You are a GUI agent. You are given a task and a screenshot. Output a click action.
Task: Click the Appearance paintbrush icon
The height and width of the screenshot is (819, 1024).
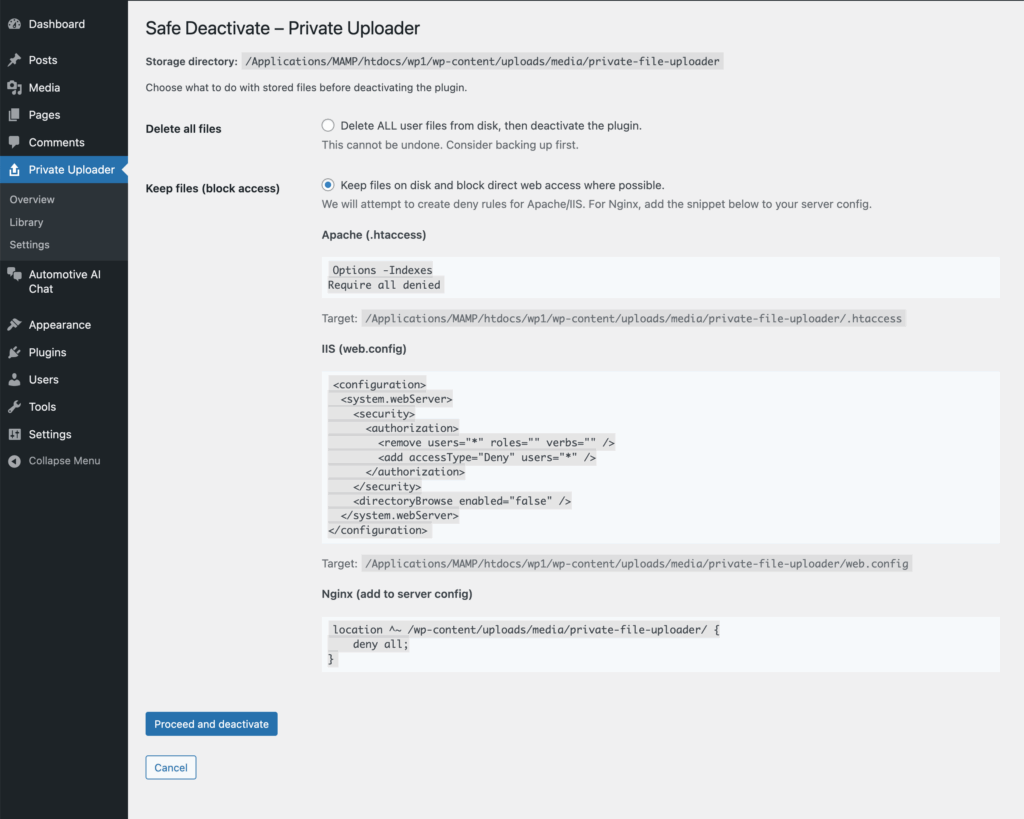(14, 325)
